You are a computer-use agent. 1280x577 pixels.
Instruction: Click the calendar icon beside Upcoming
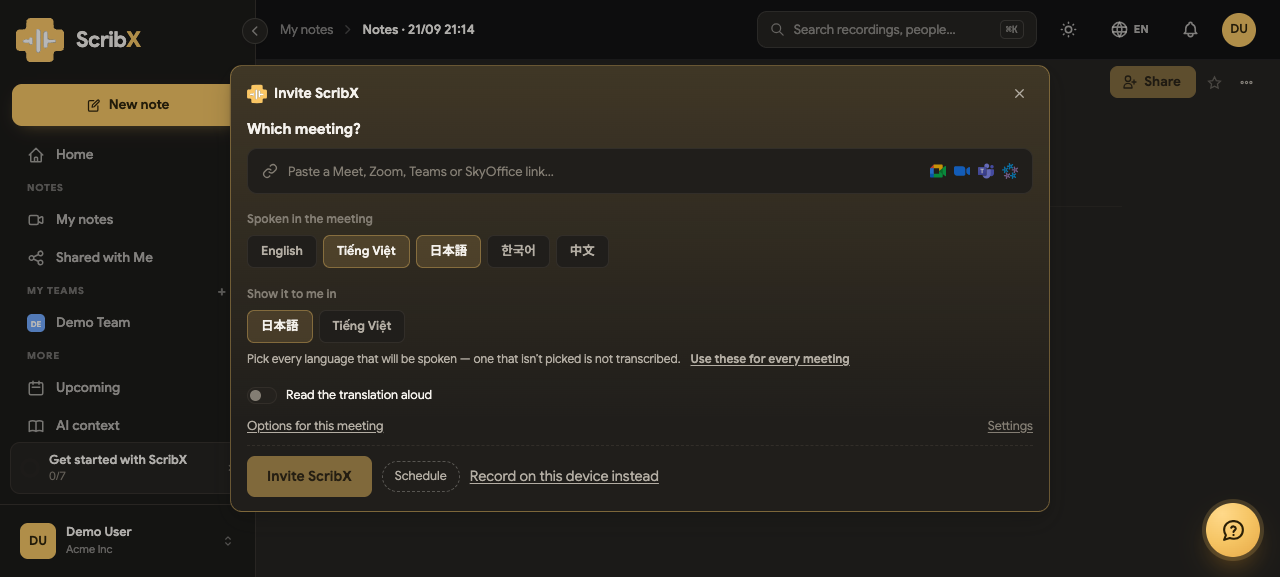click(x=36, y=388)
